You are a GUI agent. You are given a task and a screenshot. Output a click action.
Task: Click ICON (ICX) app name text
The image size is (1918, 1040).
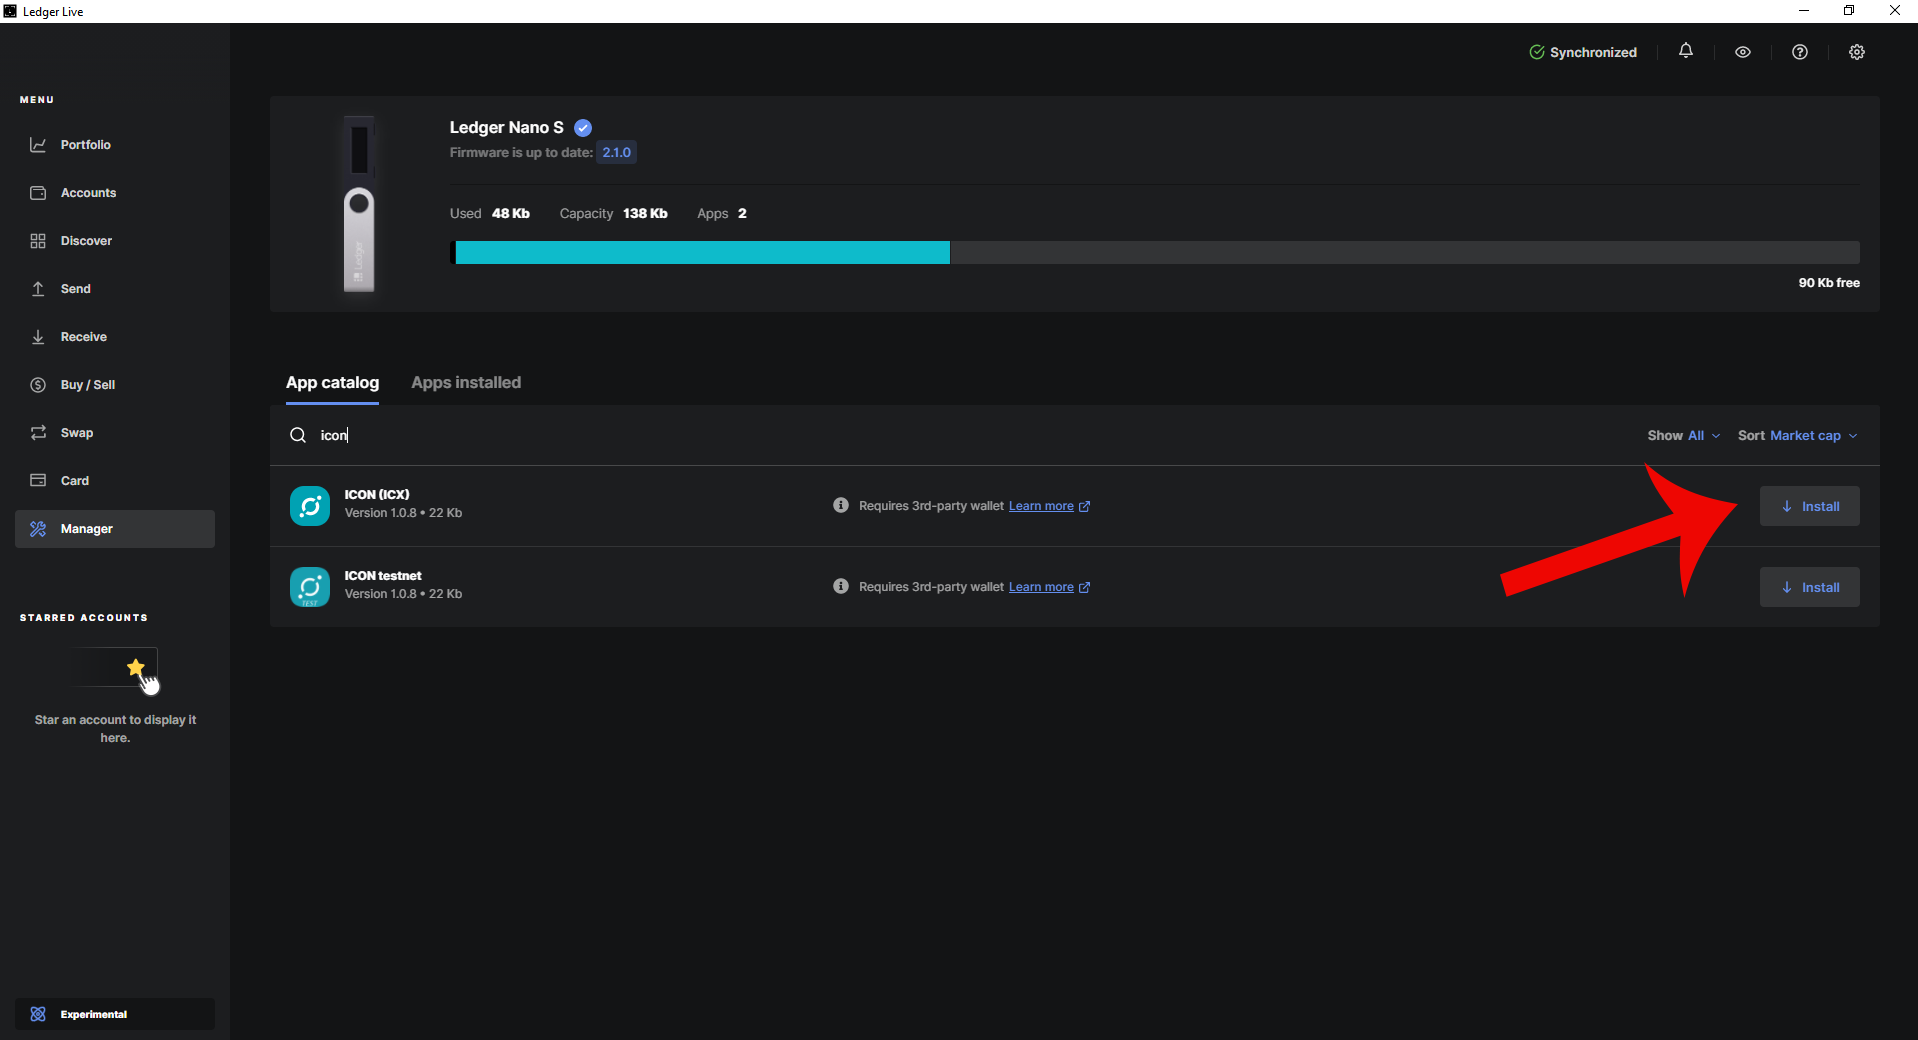[377, 495]
